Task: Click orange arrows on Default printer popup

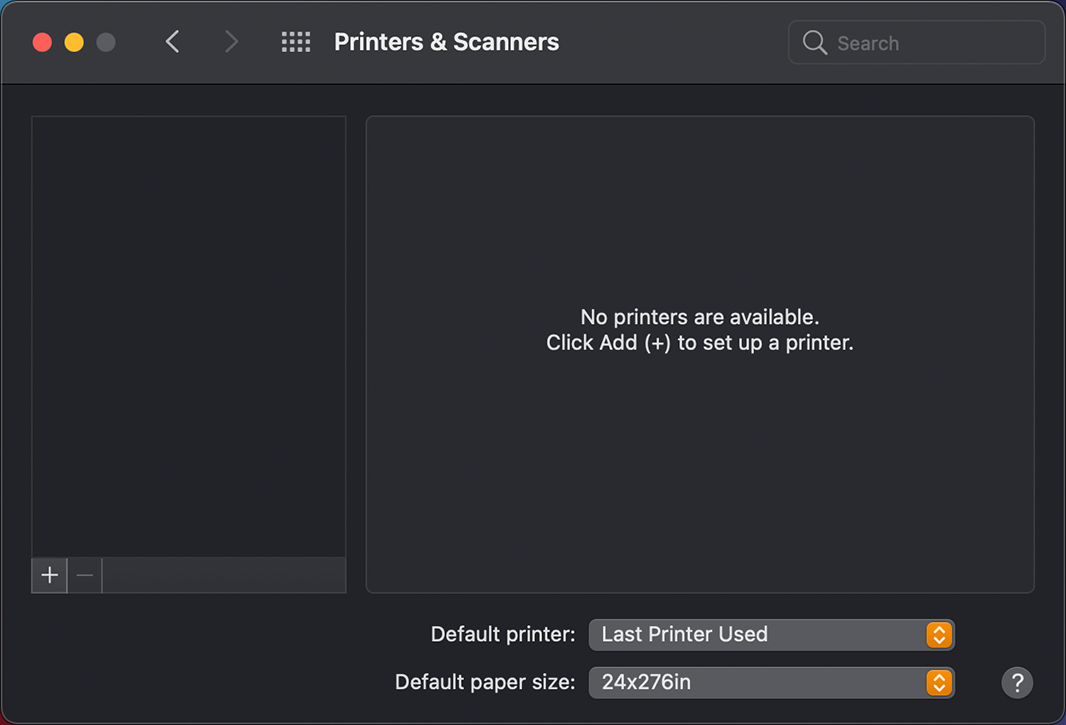Action: pyautogui.click(x=938, y=634)
